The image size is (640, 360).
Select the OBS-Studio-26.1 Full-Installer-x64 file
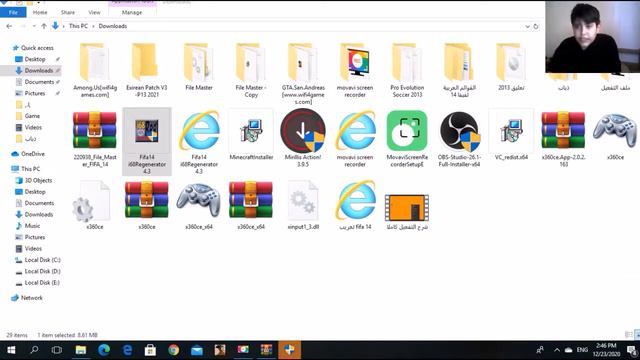[459, 139]
